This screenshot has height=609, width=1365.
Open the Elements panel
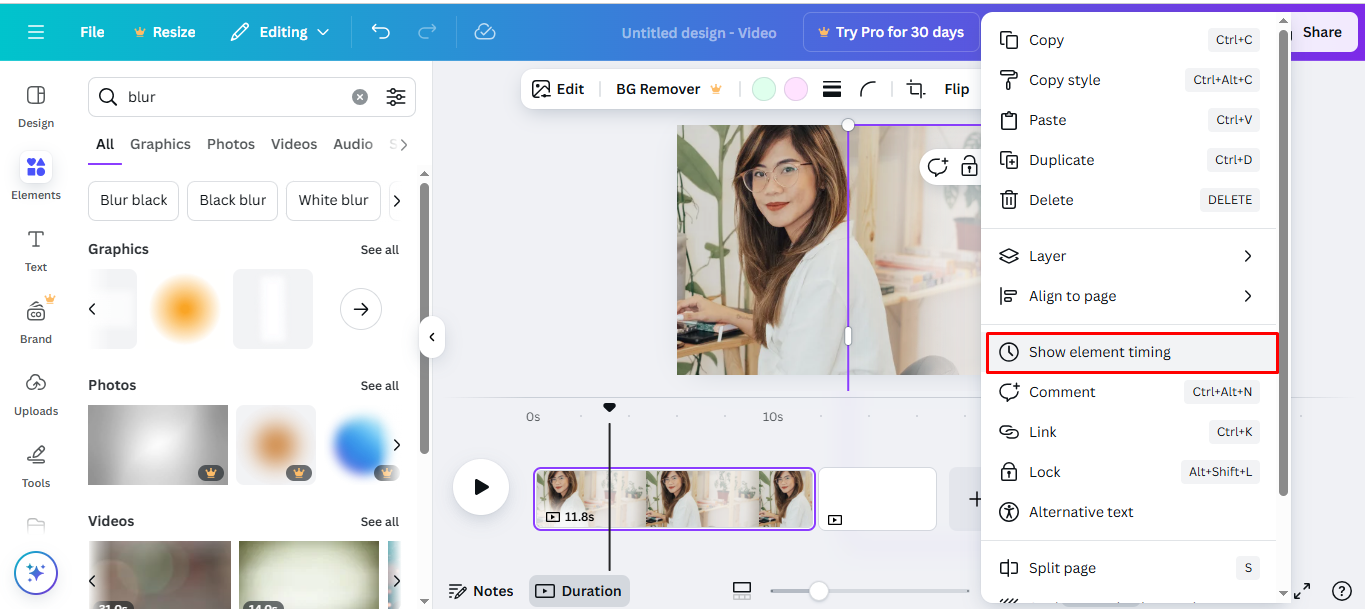[x=35, y=178]
